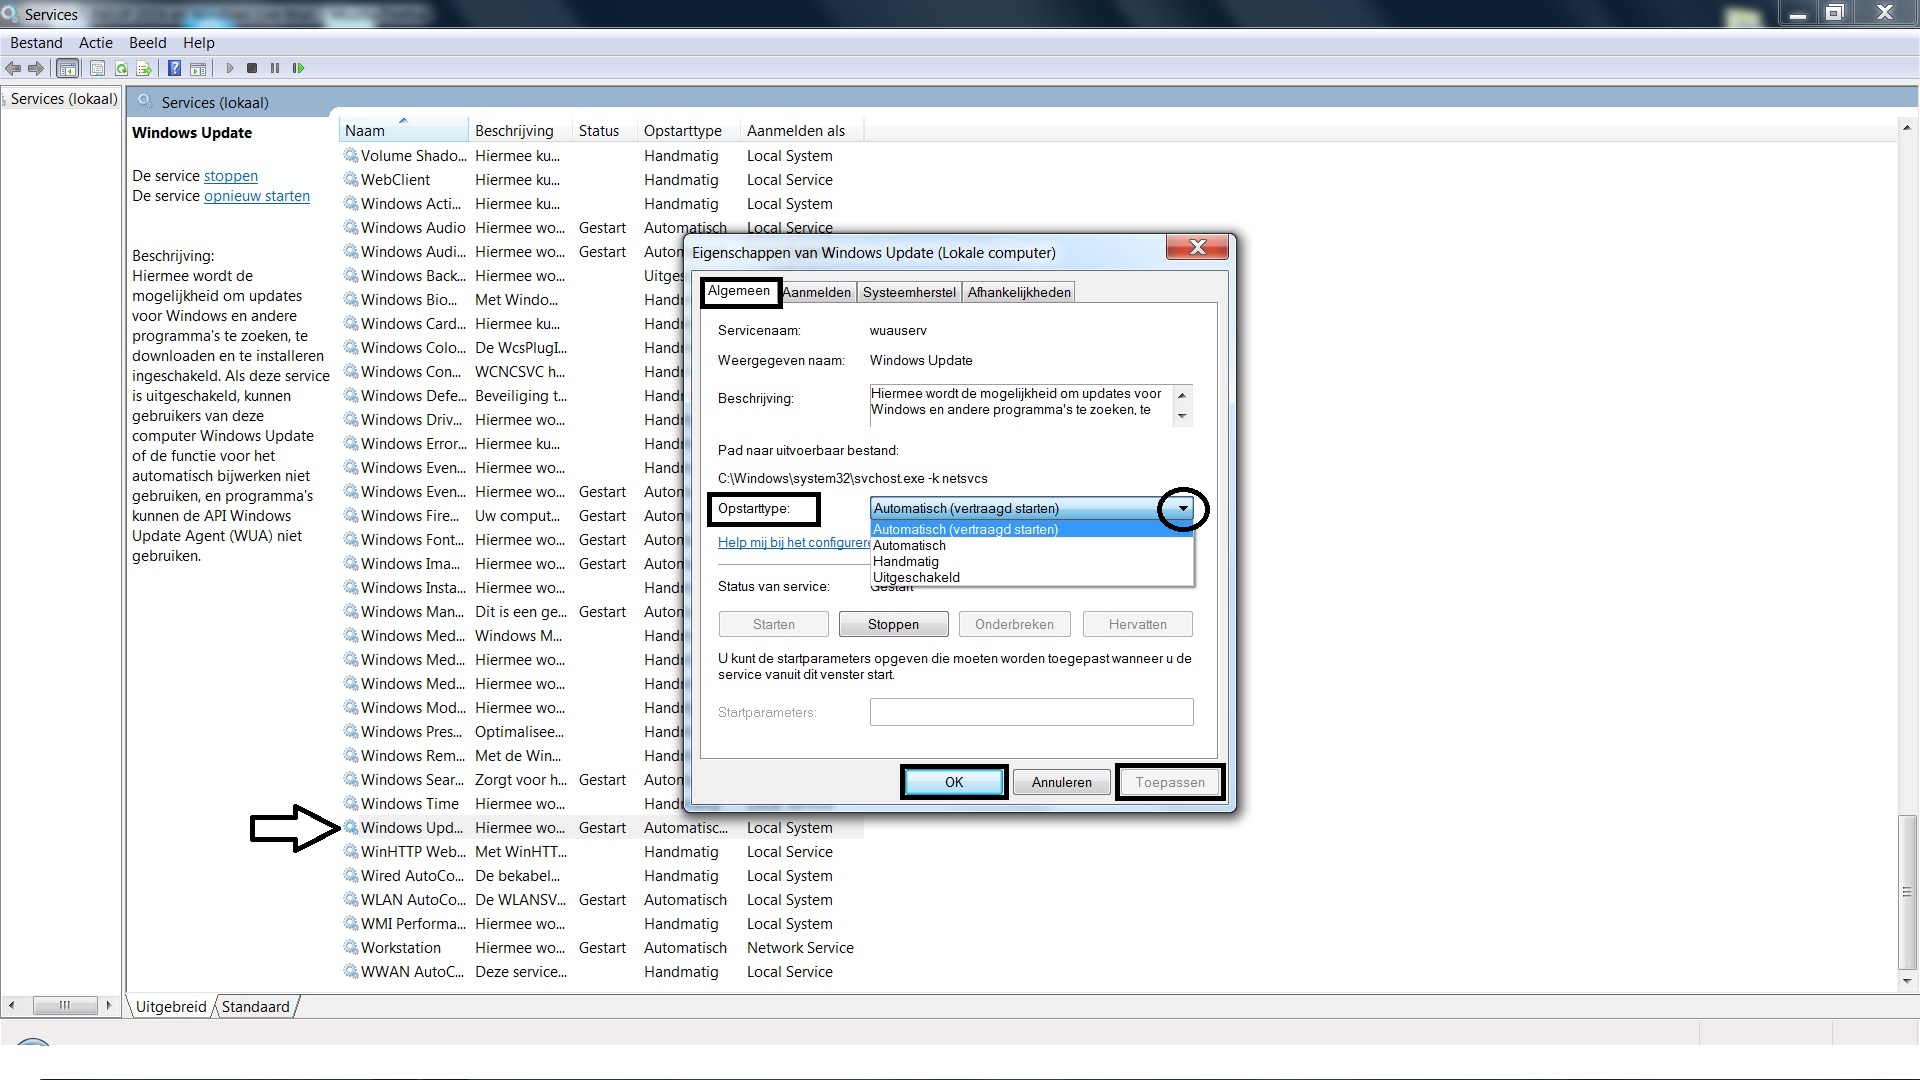Click the 'opnieuw starten' service link
The height and width of the screenshot is (1080, 1920).
[257, 196]
